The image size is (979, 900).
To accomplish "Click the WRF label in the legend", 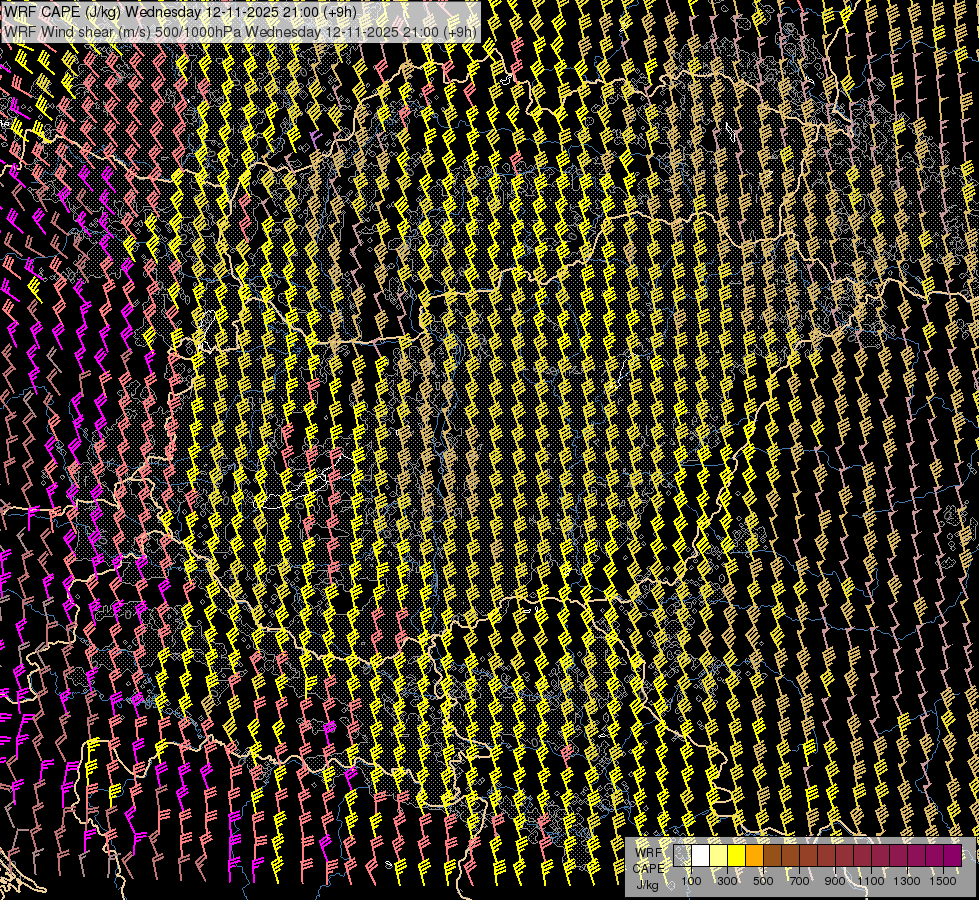I will pyautogui.click(x=648, y=853).
